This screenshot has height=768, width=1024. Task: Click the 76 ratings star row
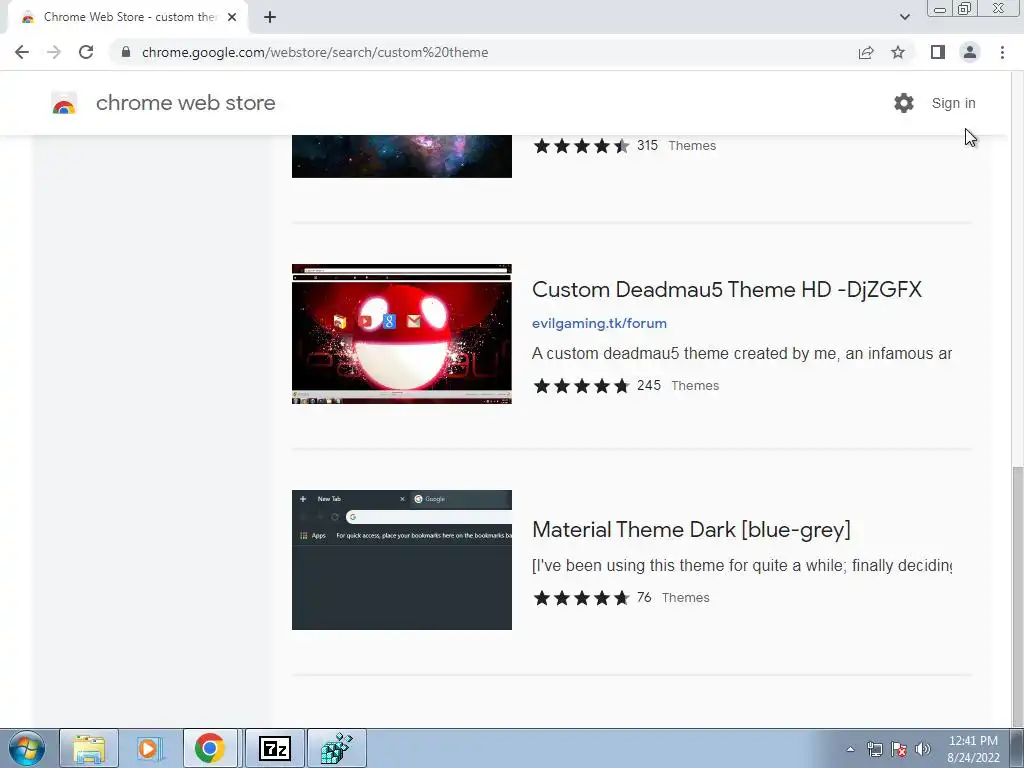pyautogui.click(x=581, y=598)
